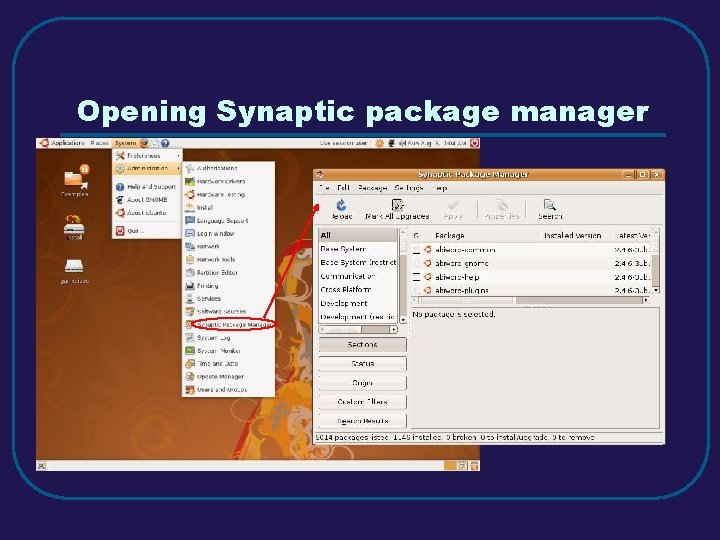The image size is (720, 540).
Task: Select Base System in the sections list
Action: [x=358, y=249]
